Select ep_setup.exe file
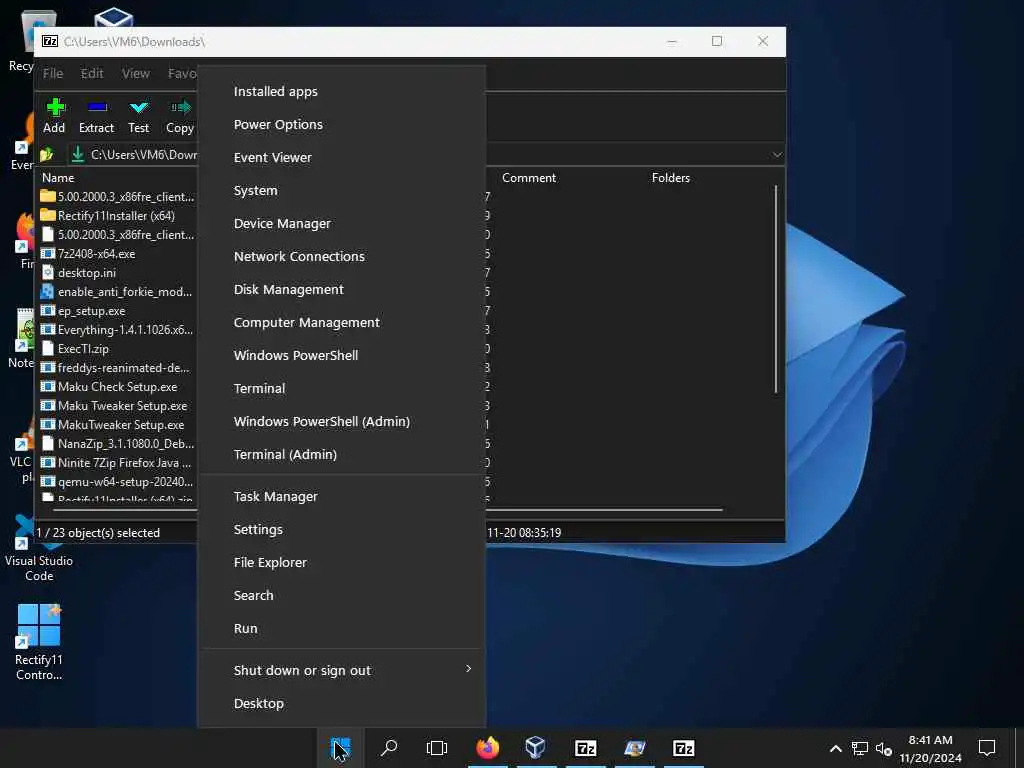Viewport: 1024px width, 768px height. 91,311
